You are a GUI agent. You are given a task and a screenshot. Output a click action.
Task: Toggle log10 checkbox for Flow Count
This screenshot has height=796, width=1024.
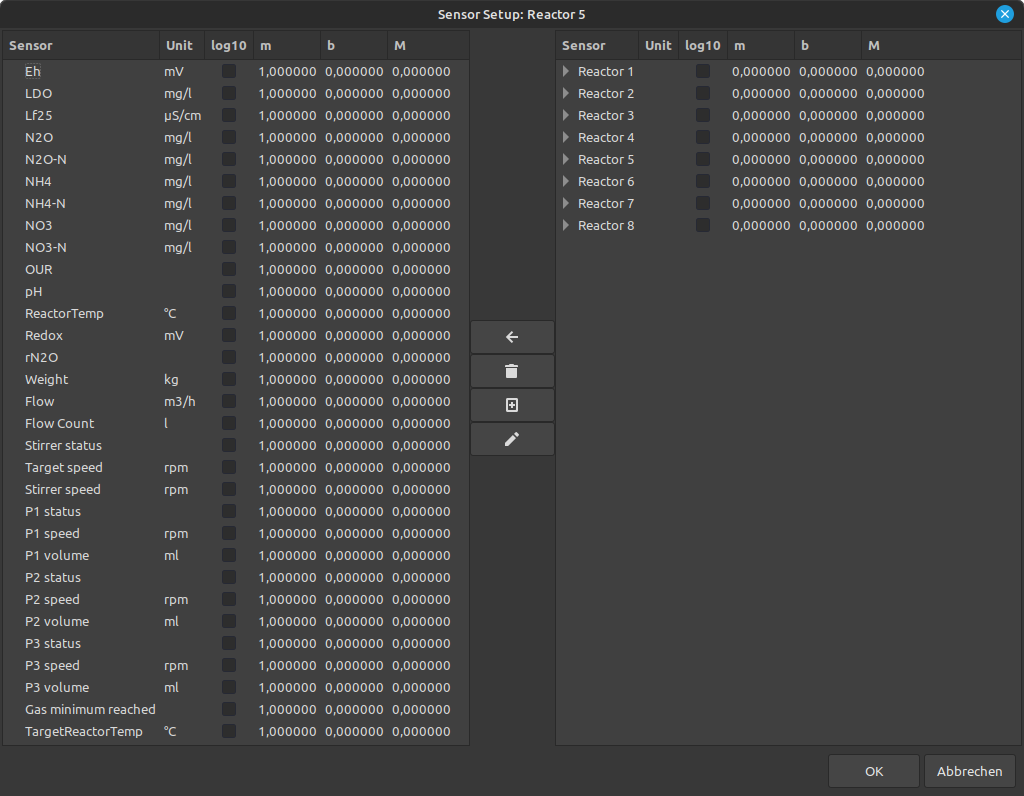click(x=229, y=424)
